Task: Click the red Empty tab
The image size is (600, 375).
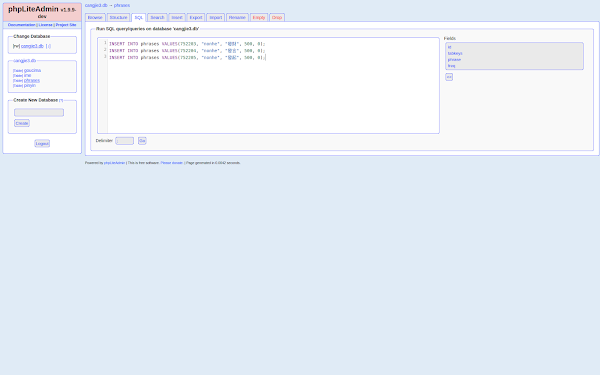Action: pyautogui.click(x=259, y=18)
